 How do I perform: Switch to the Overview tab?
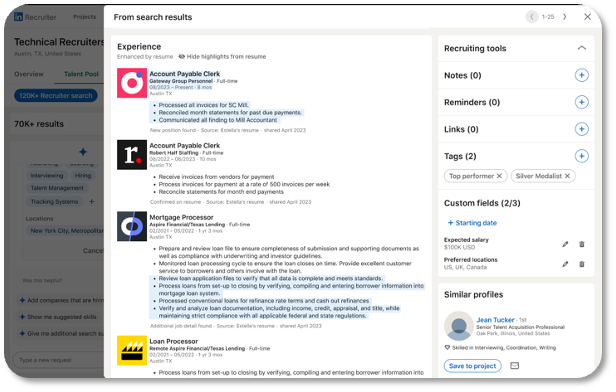click(x=29, y=74)
